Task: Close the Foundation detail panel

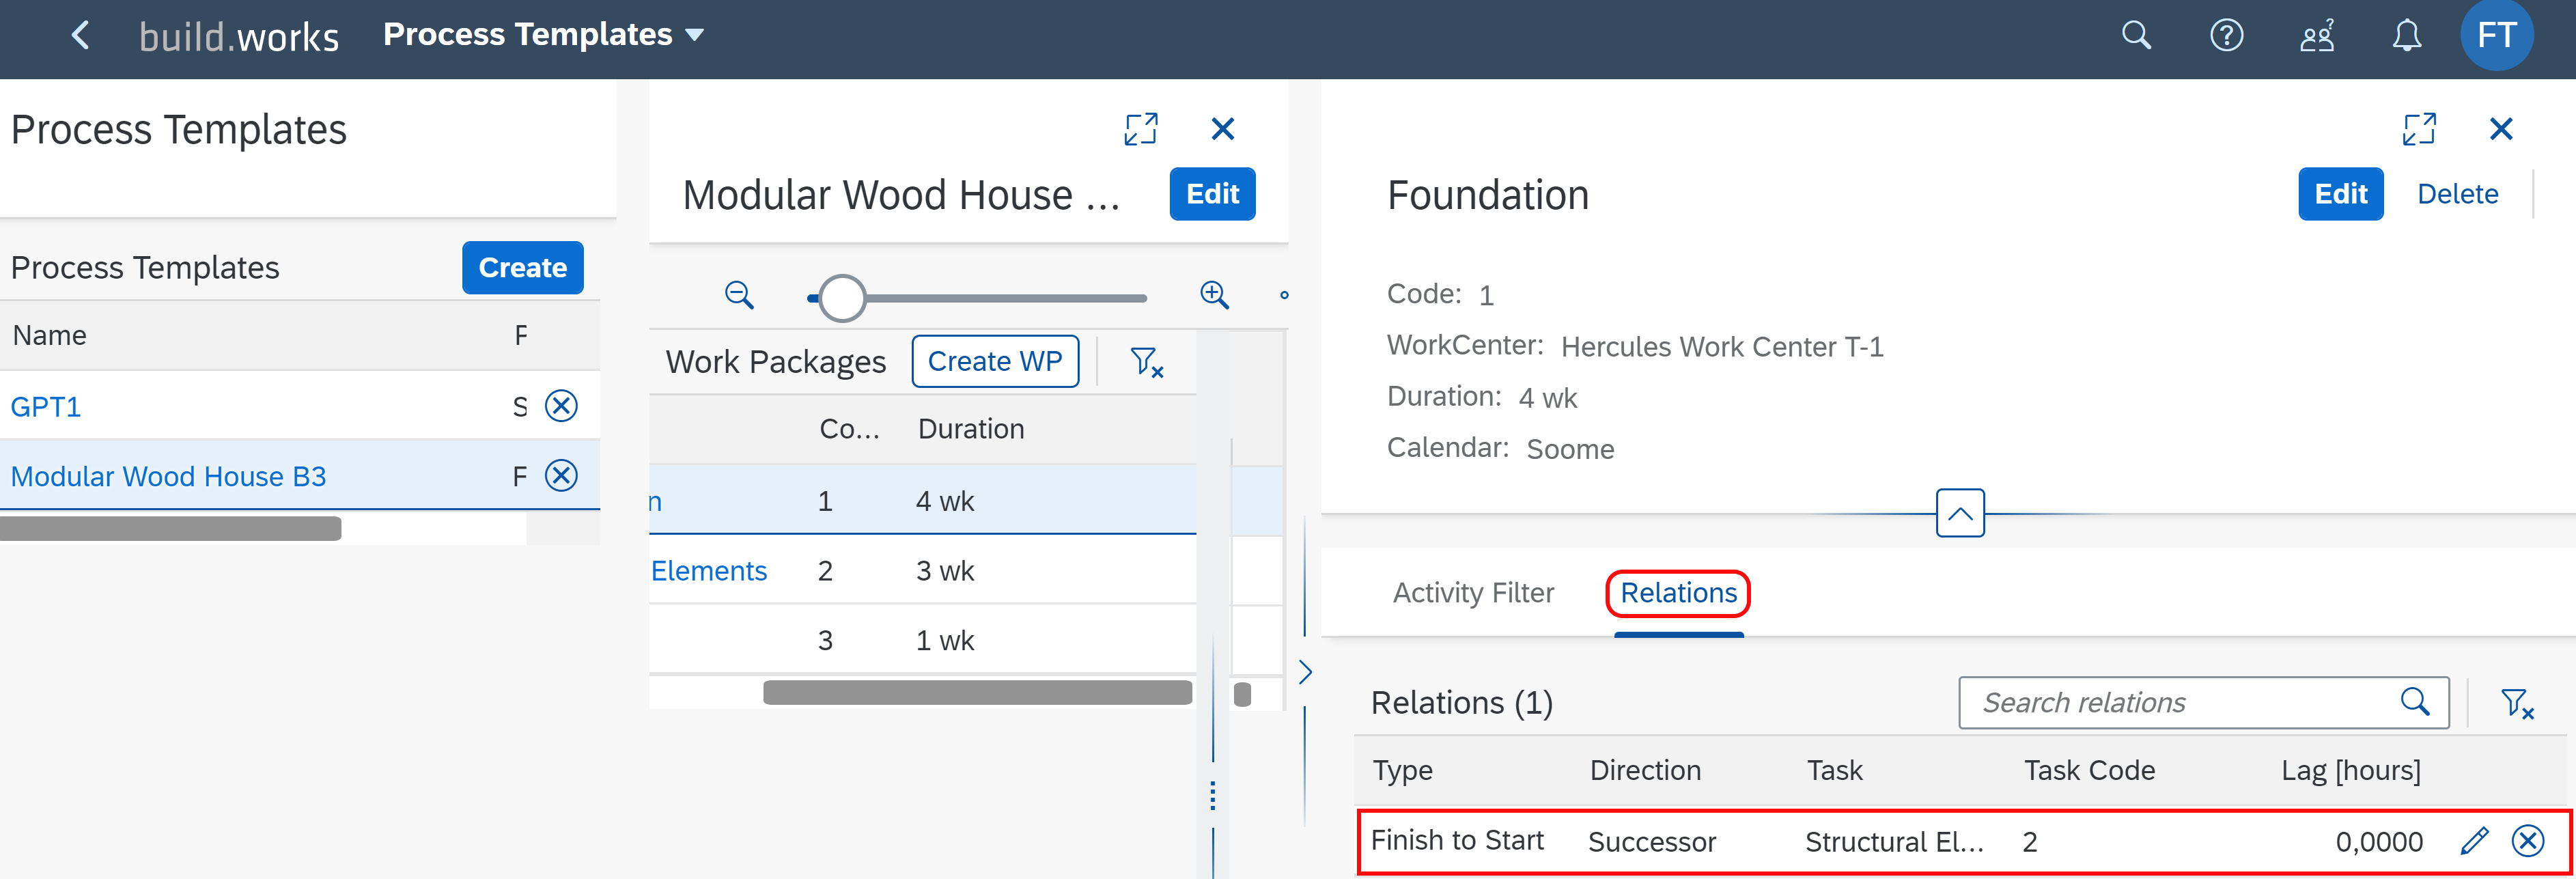Action: pyautogui.click(x=2501, y=129)
